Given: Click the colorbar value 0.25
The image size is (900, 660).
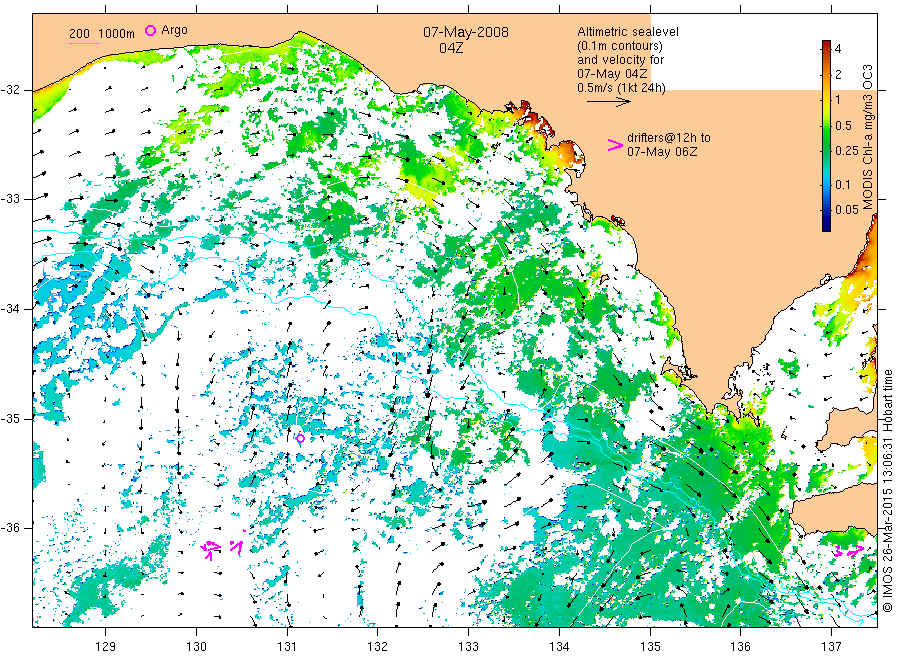Looking at the screenshot, I should (846, 151).
